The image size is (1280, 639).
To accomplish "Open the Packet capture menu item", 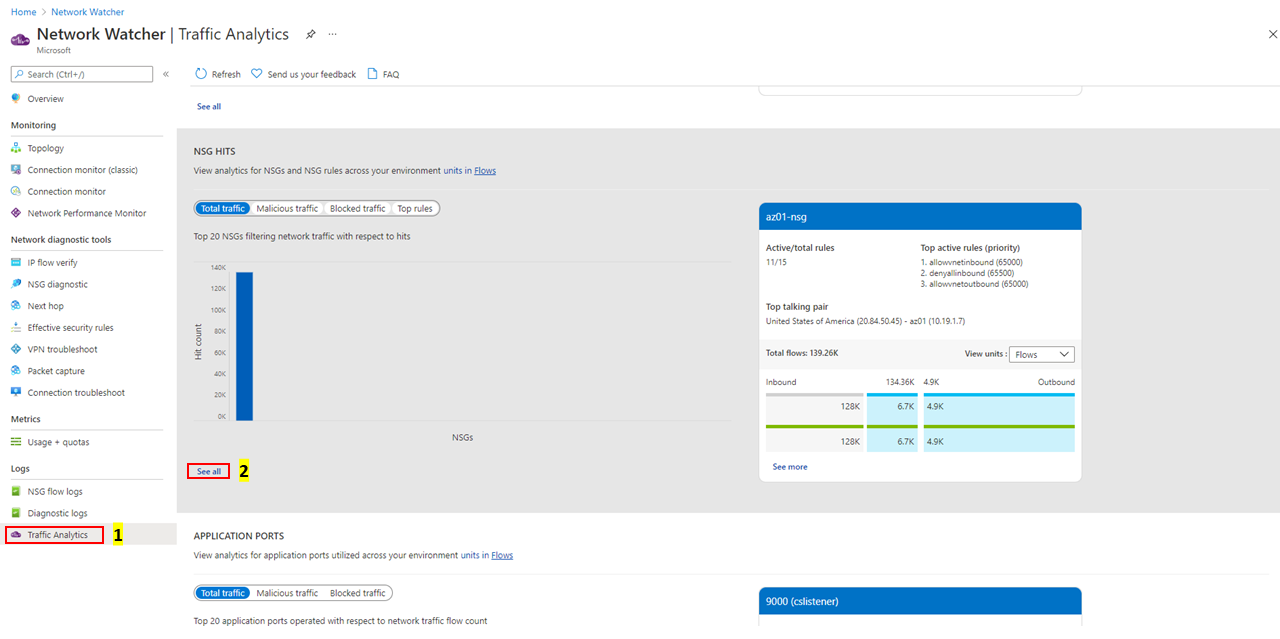I will pos(56,371).
